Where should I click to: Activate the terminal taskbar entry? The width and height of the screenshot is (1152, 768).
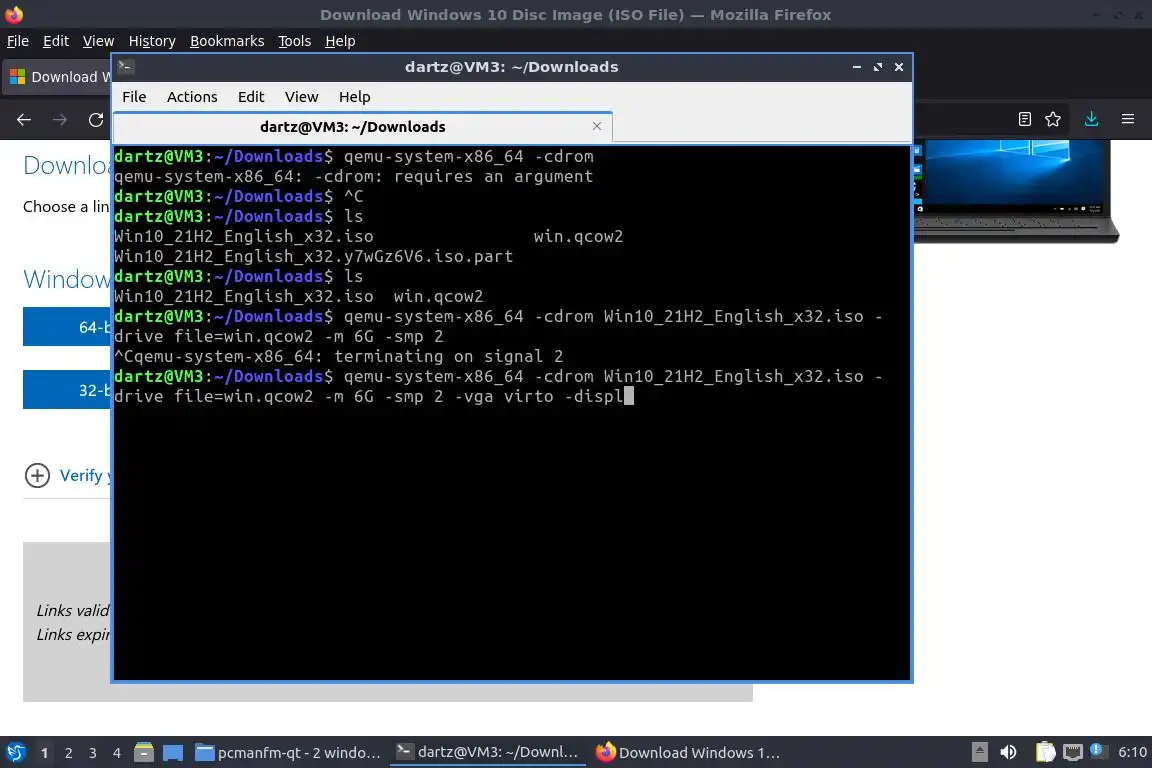pos(487,752)
